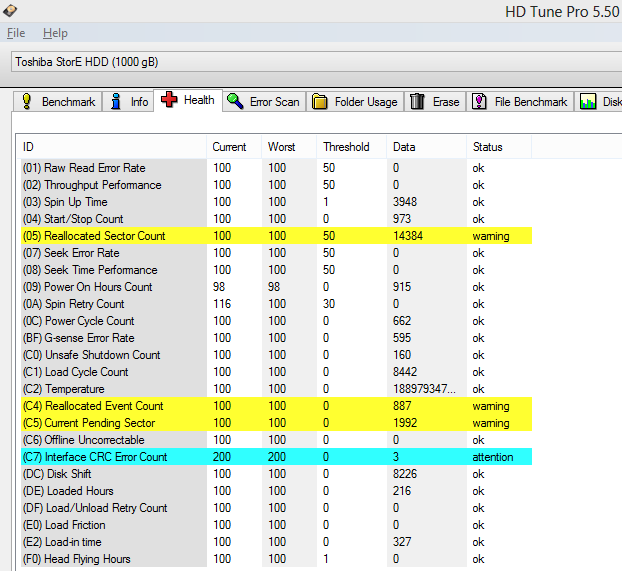Click the HD Tune app icon in title bar
The height and width of the screenshot is (571, 622).
coord(10,10)
